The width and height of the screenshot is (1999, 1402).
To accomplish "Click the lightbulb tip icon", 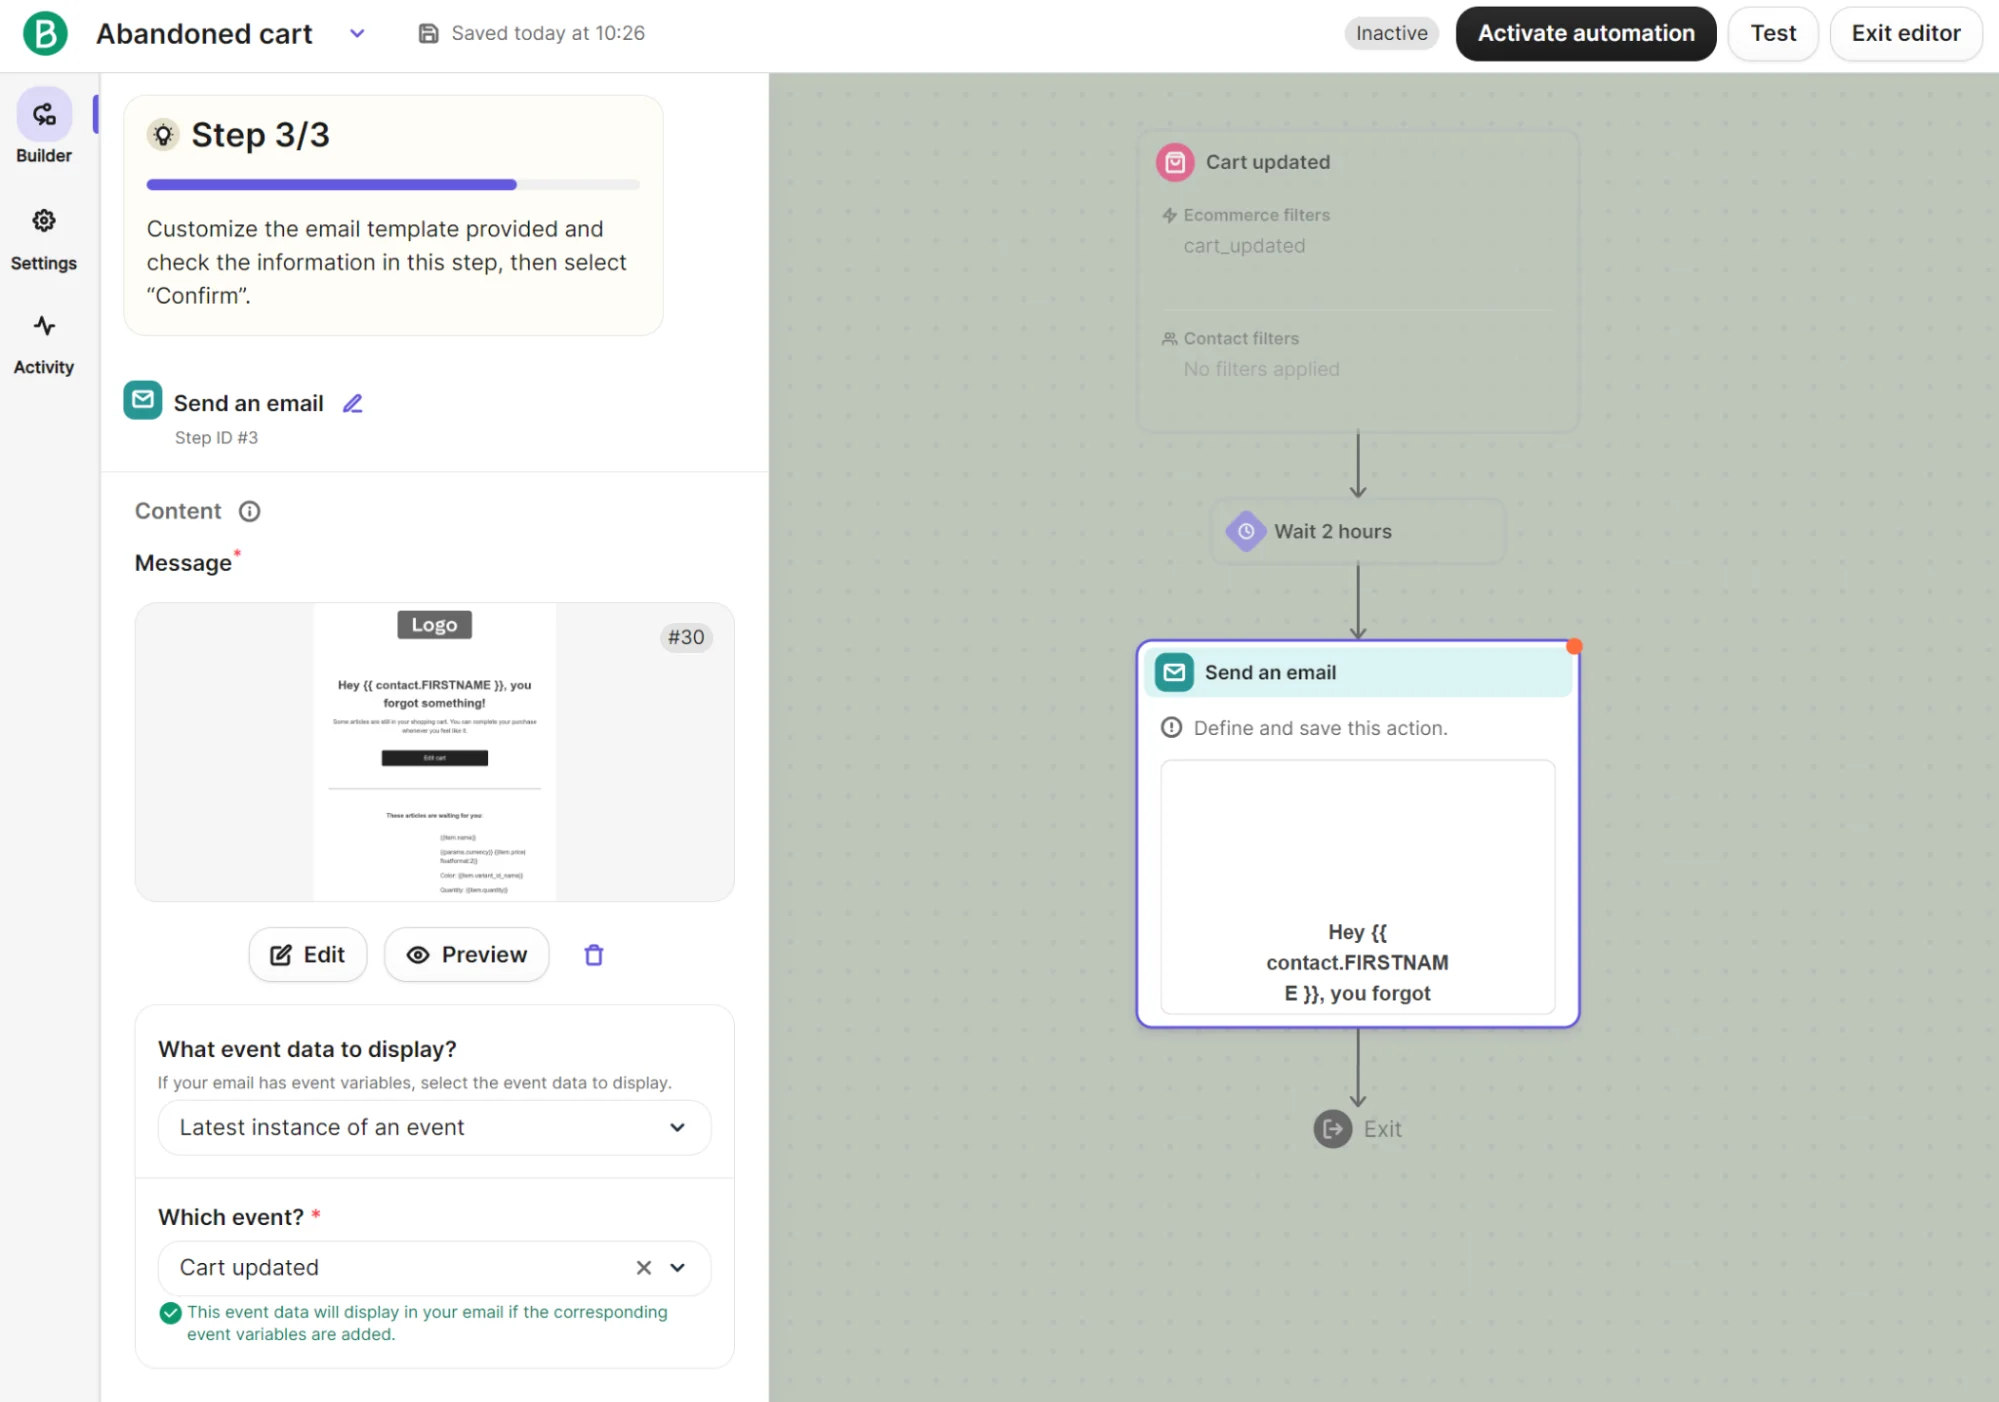I will (x=163, y=134).
